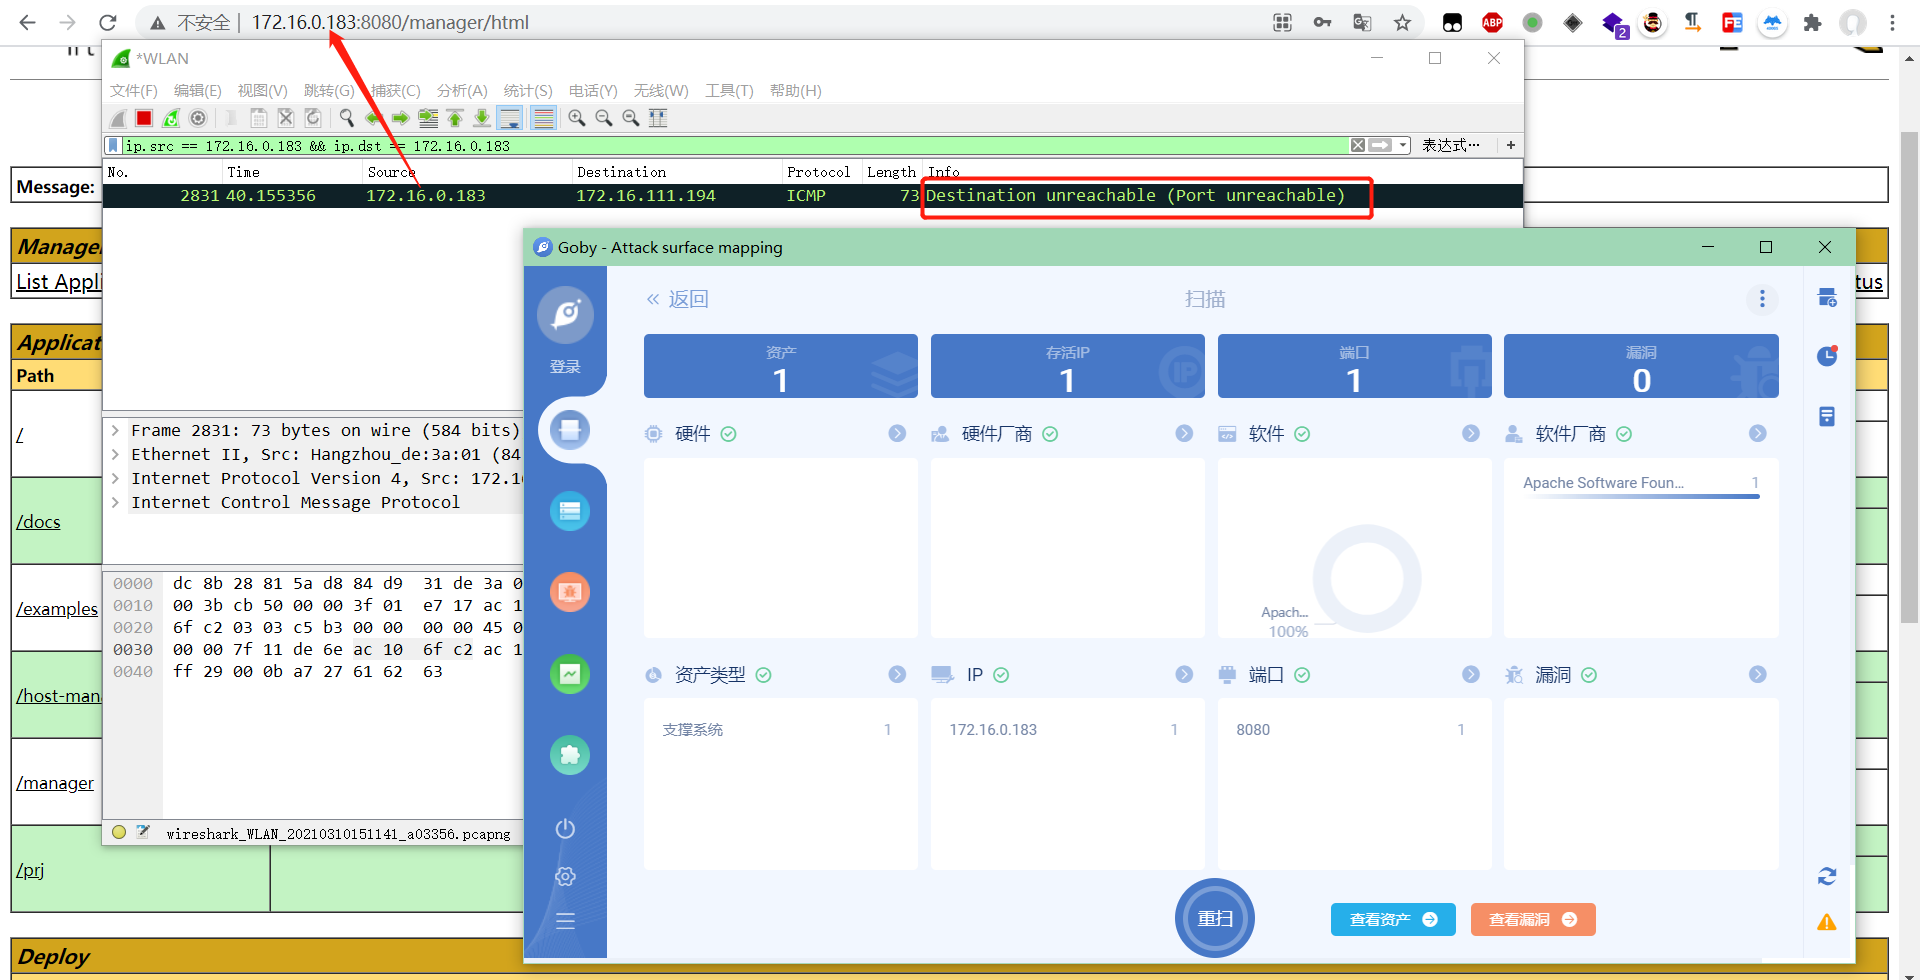Image resolution: width=1920 pixels, height=980 pixels.
Task: Bookmark the page with the star icon
Action: pos(1403,22)
